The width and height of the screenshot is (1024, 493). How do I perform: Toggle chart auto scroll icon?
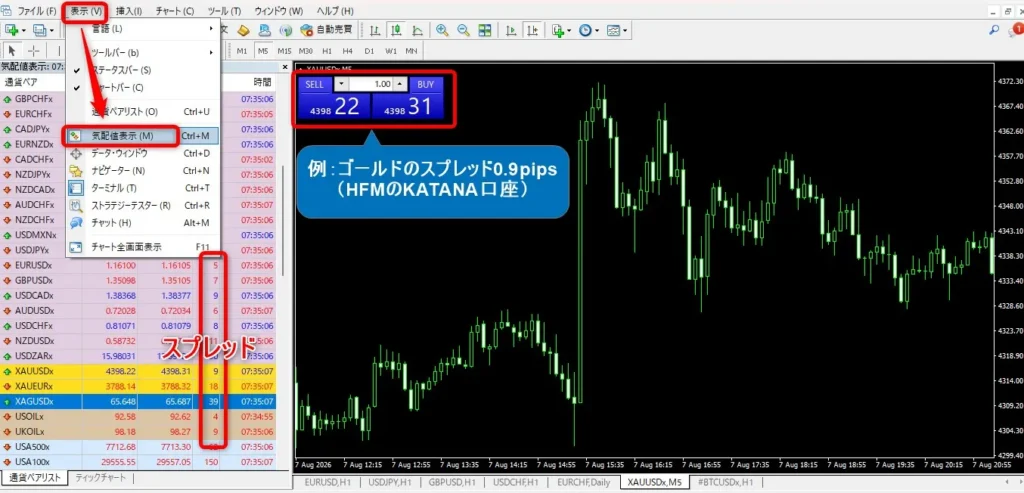tap(513, 30)
